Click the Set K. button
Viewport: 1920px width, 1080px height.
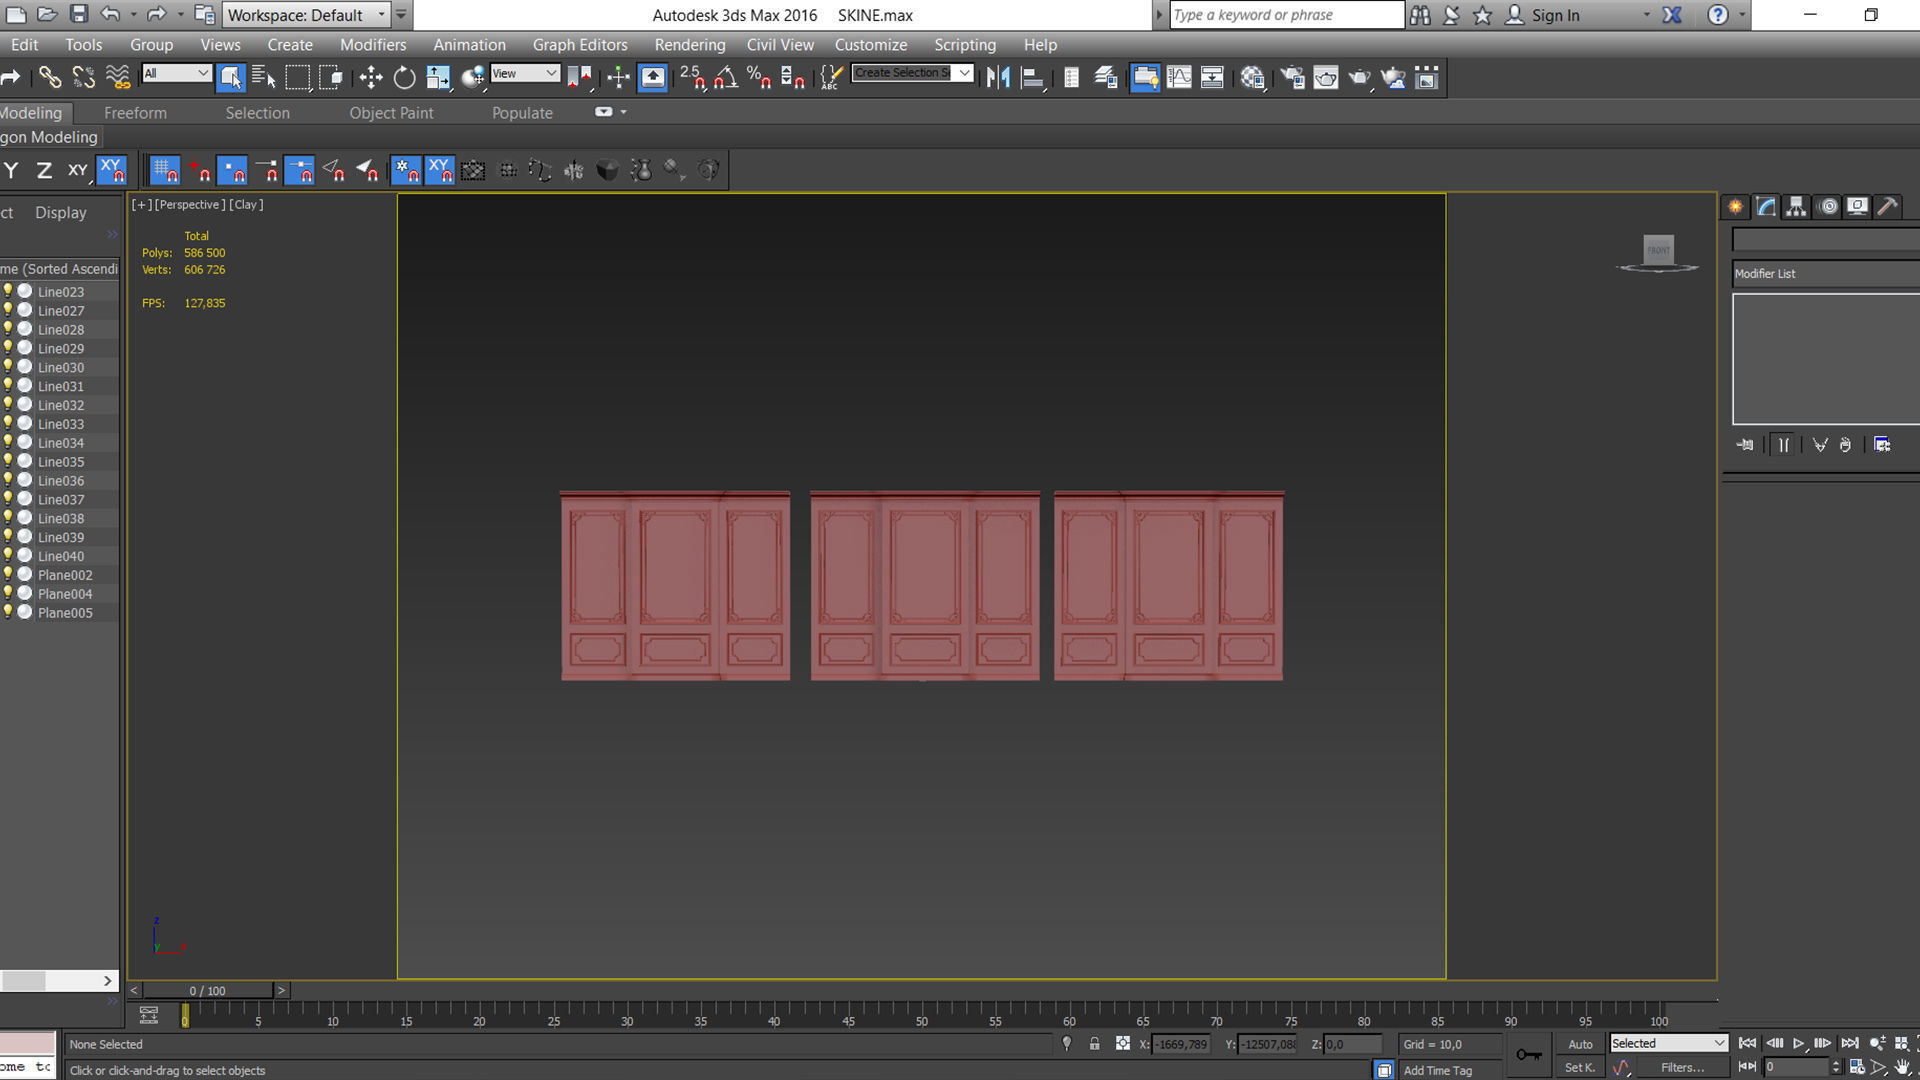click(1580, 1068)
